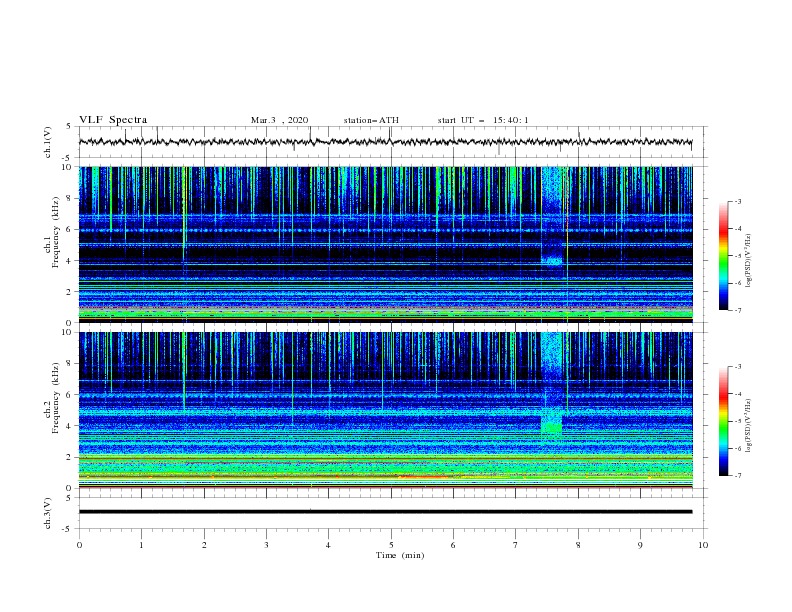
Task: Click the "5" tick on ch.1(V) axis
Action: click(69, 126)
